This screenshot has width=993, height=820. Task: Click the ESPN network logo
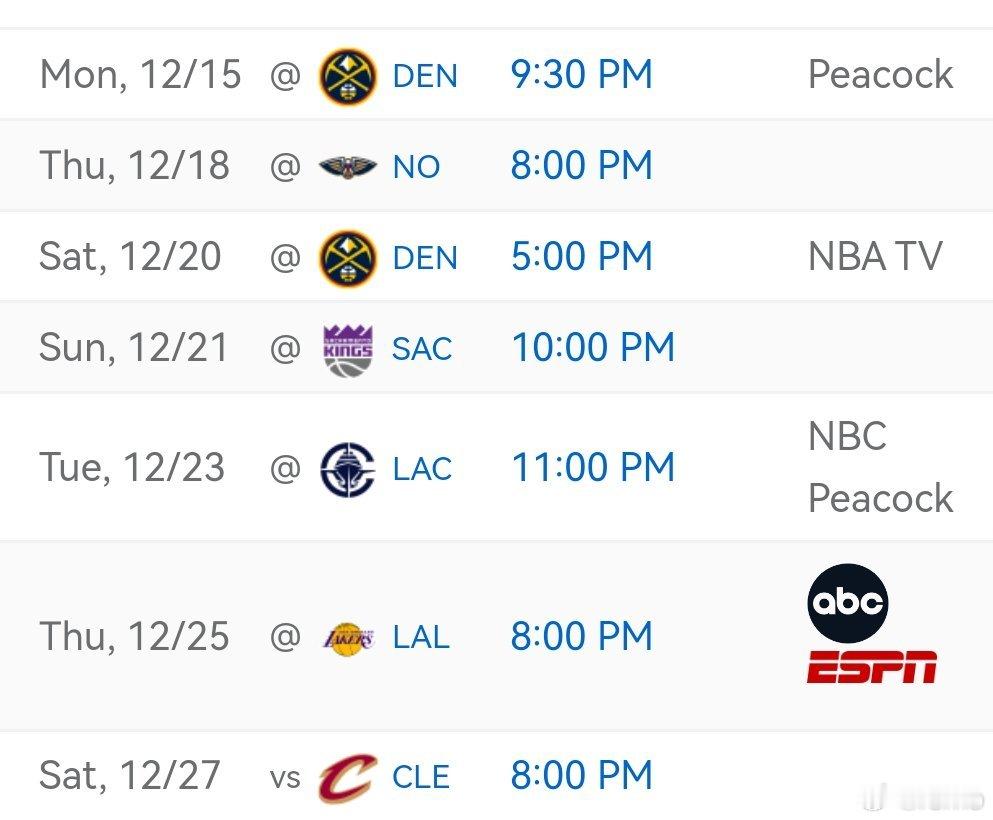point(871,666)
